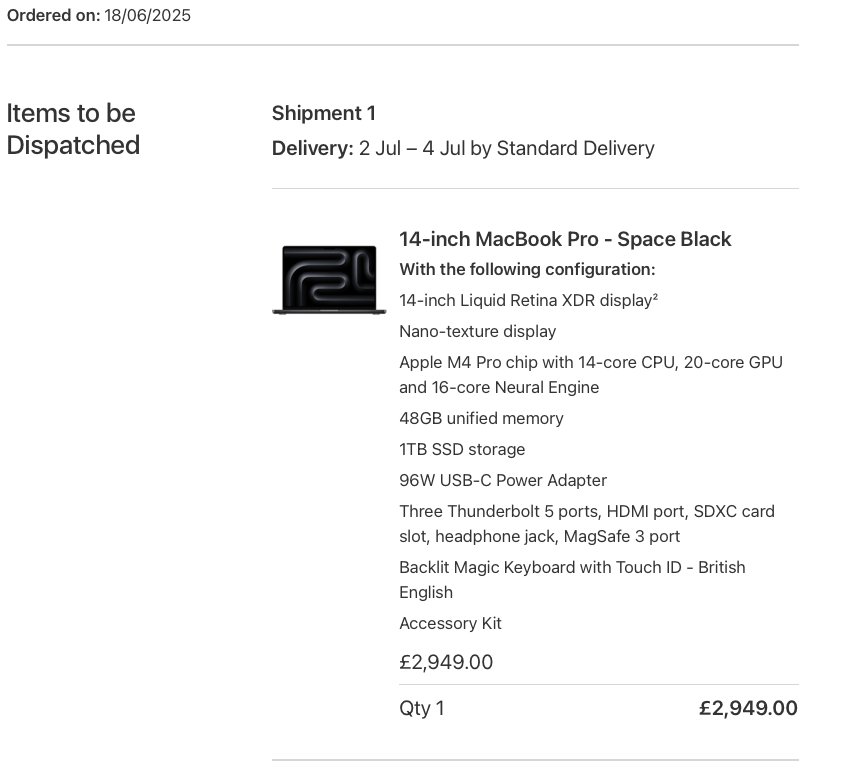
Task: Click the Apple M4 Pro chip description
Action: 590,375
